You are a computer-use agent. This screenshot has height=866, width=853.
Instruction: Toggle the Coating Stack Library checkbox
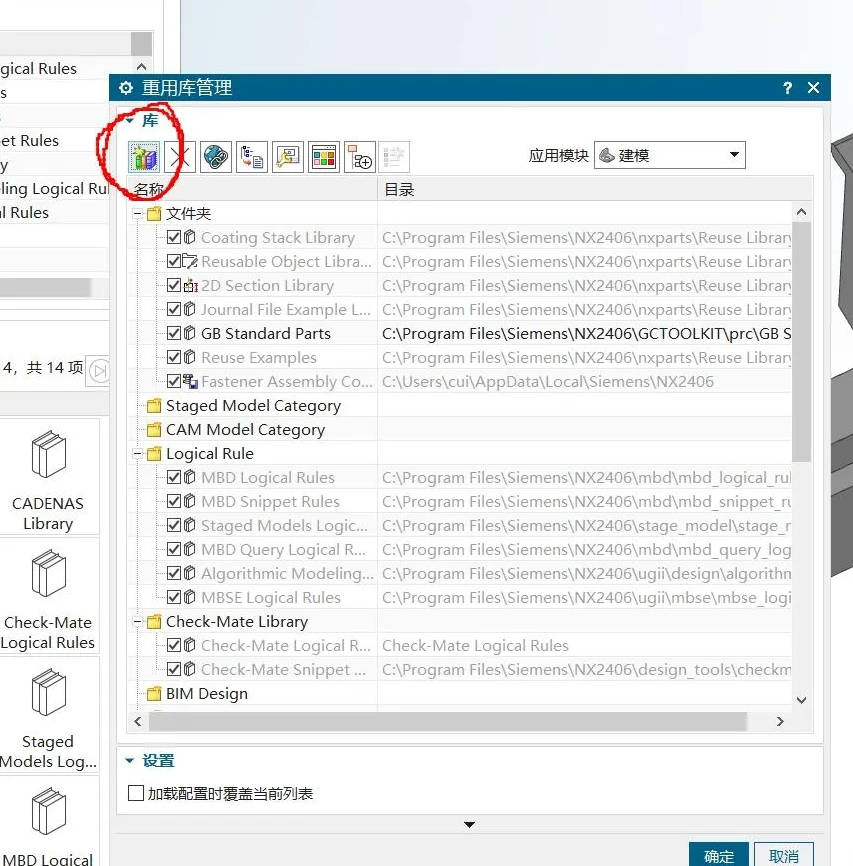tap(174, 238)
